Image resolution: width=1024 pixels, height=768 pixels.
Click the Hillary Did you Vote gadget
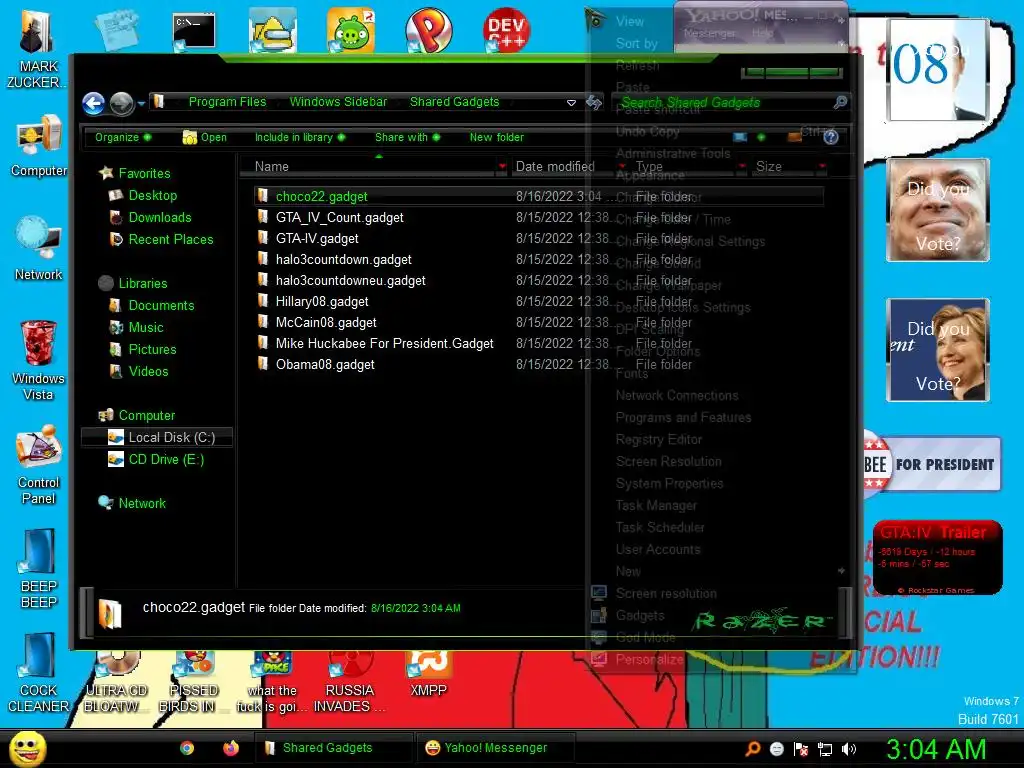(938, 350)
